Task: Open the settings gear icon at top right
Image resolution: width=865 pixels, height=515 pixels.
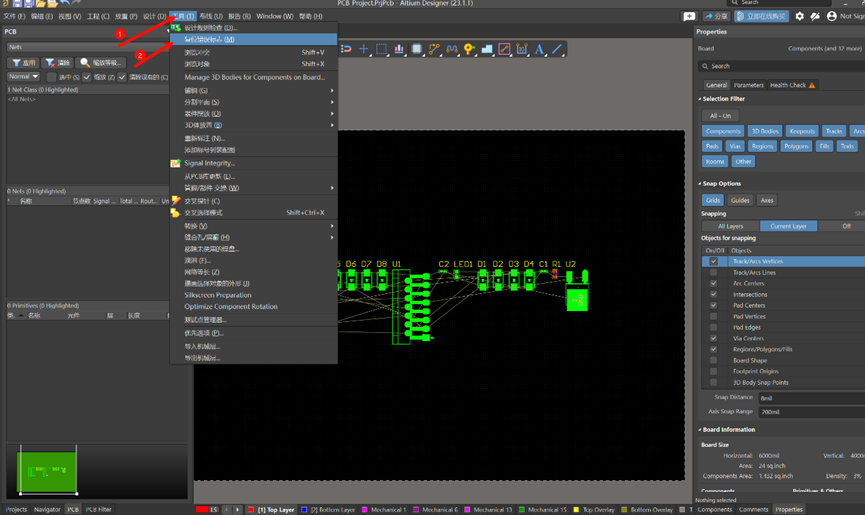Action: click(x=799, y=16)
